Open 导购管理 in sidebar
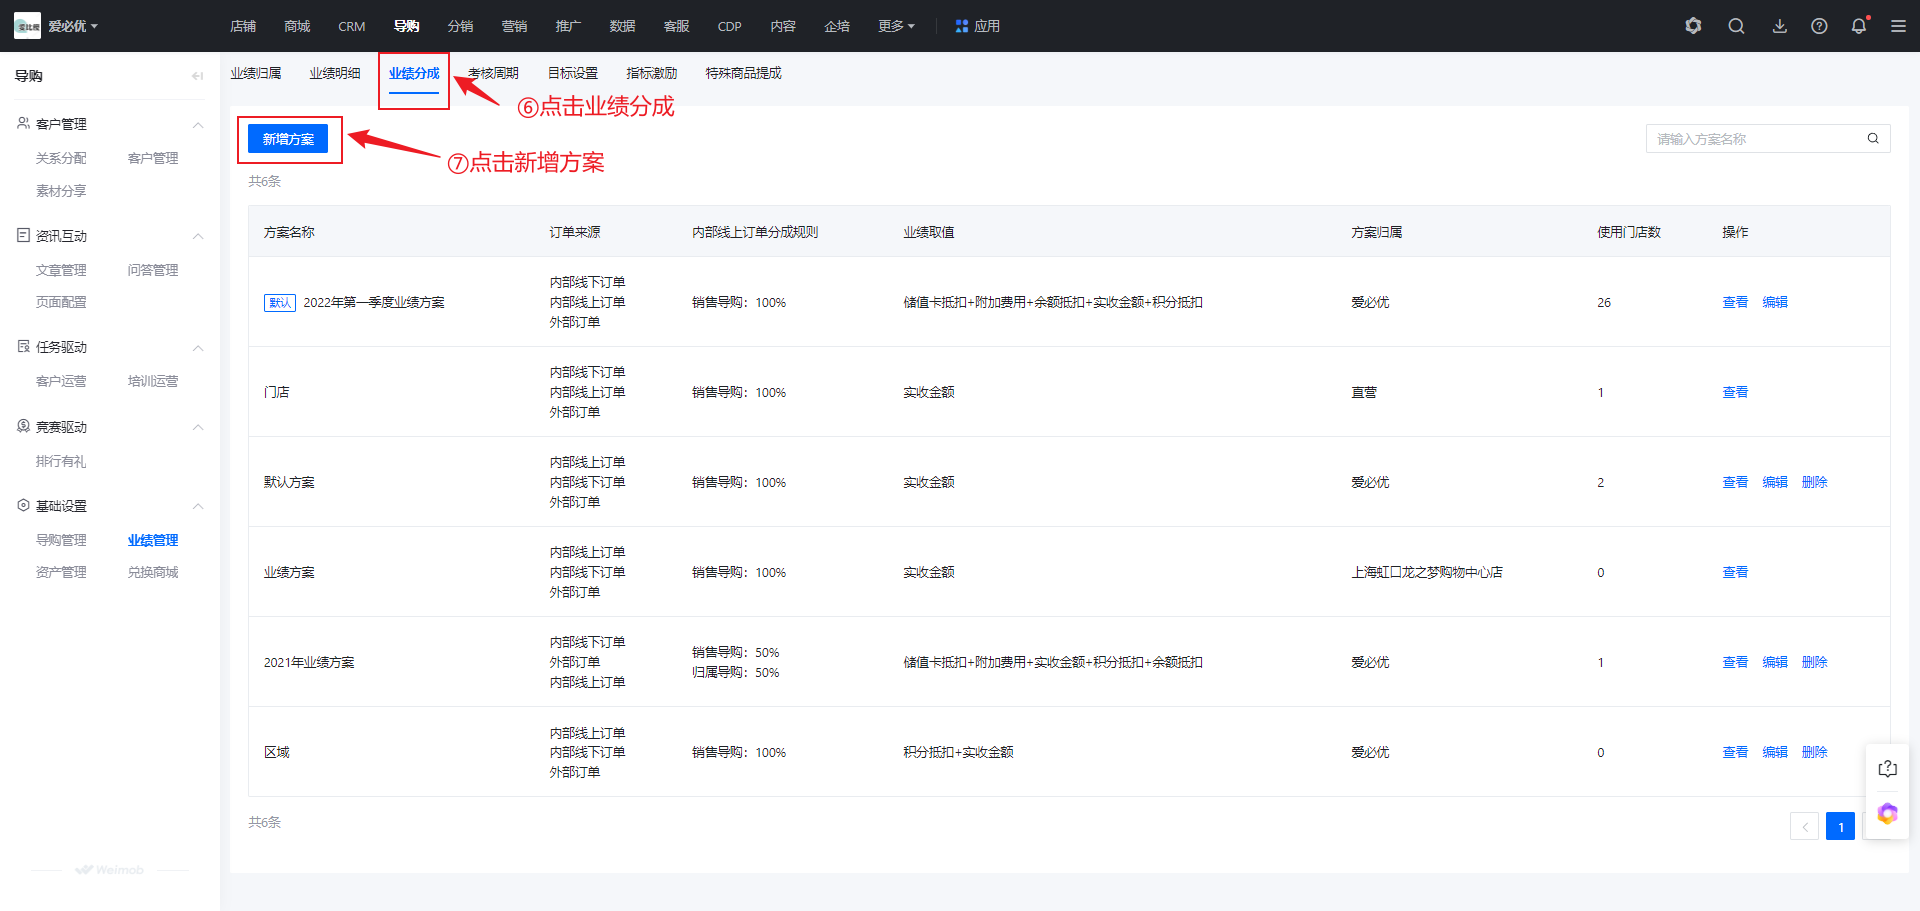 tap(61, 540)
